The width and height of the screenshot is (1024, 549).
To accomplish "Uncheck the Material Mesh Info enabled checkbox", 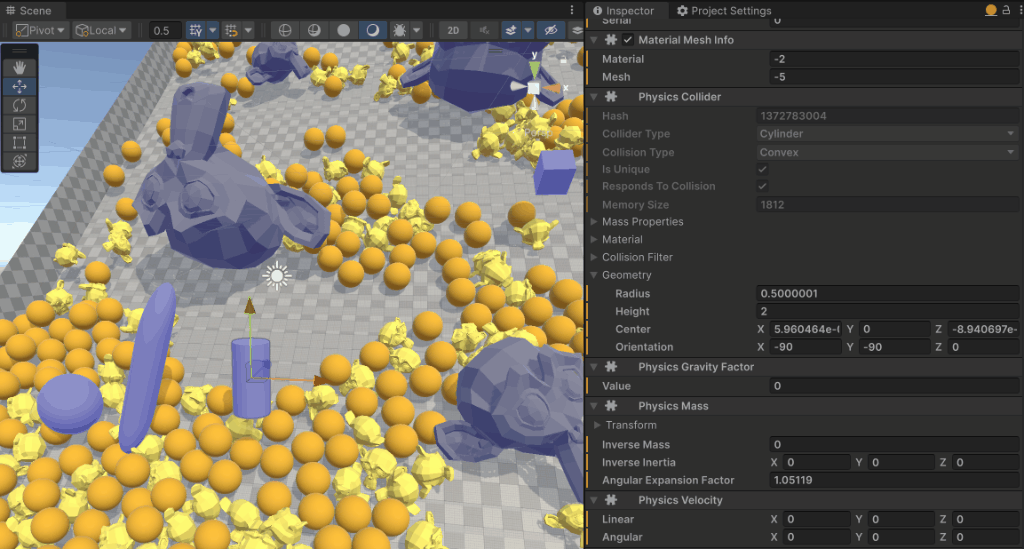I will [x=628, y=40].
